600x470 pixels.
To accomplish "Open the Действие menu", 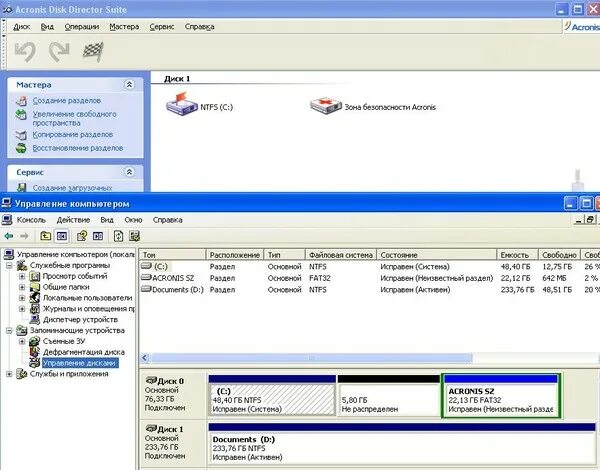I will coord(73,220).
